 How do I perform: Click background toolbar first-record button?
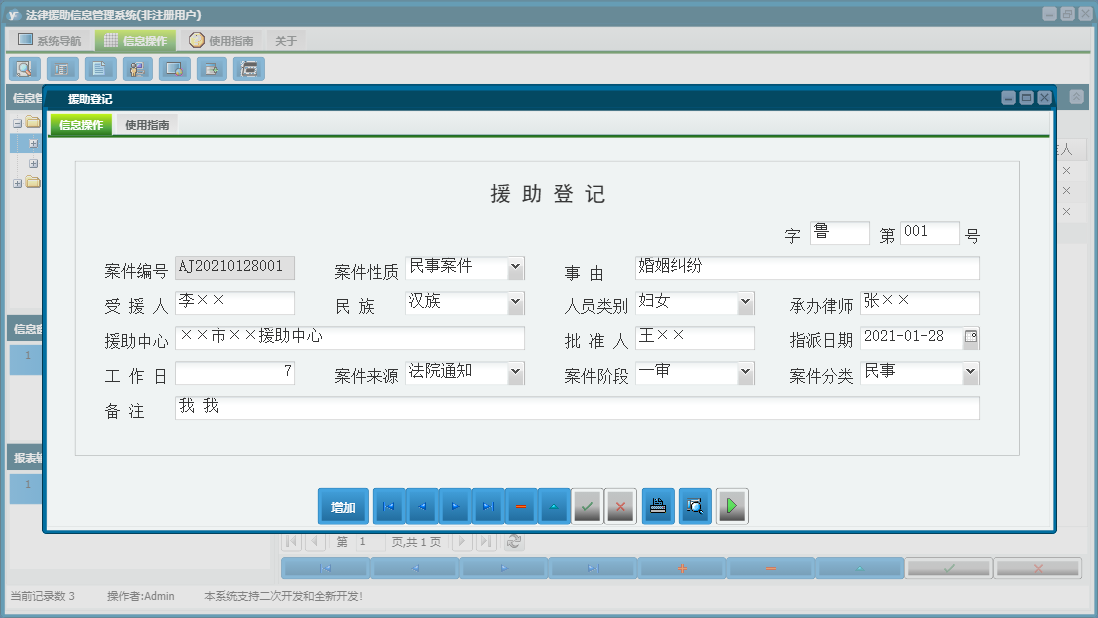326,568
